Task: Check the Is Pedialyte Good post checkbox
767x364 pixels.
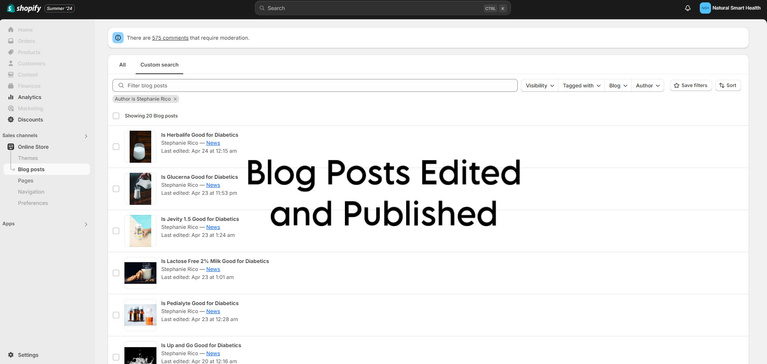Action: tap(116, 315)
